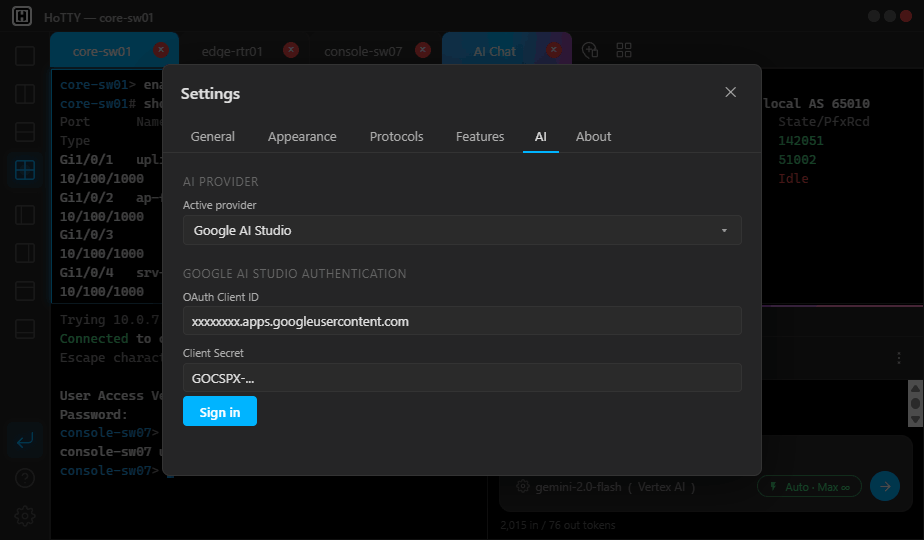Viewport: 924px width, 540px height.
Task: Open the help question-mark icon
Action: (x=25, y=478)
